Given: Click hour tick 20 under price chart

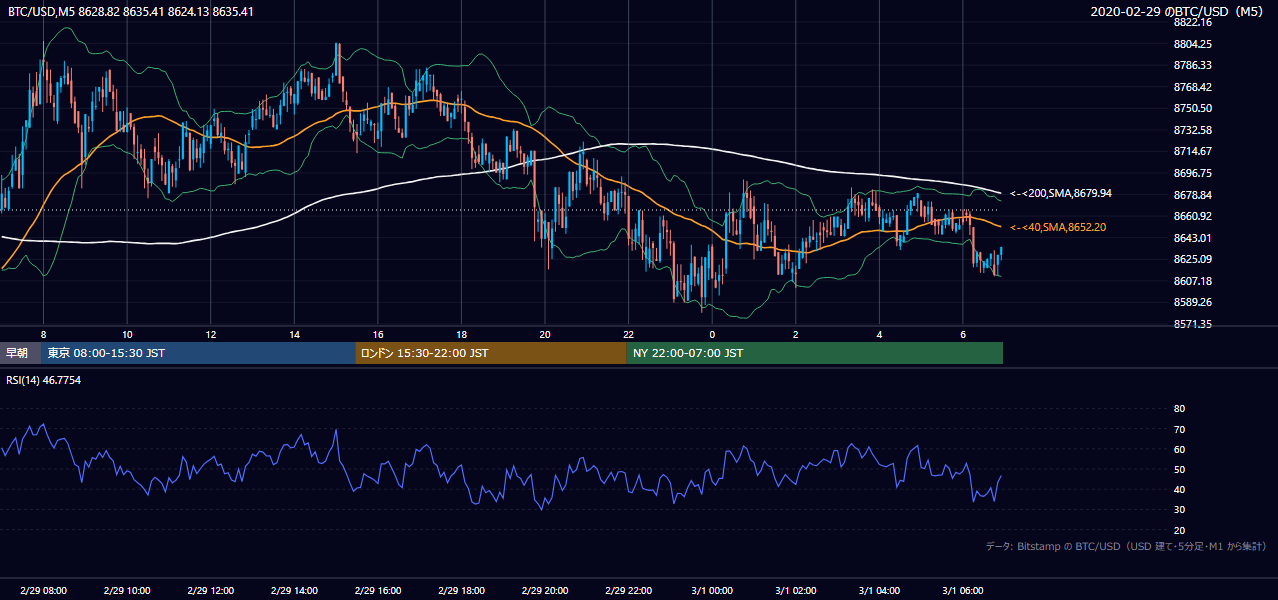Looking at the screenshot, I should (544, 334).
